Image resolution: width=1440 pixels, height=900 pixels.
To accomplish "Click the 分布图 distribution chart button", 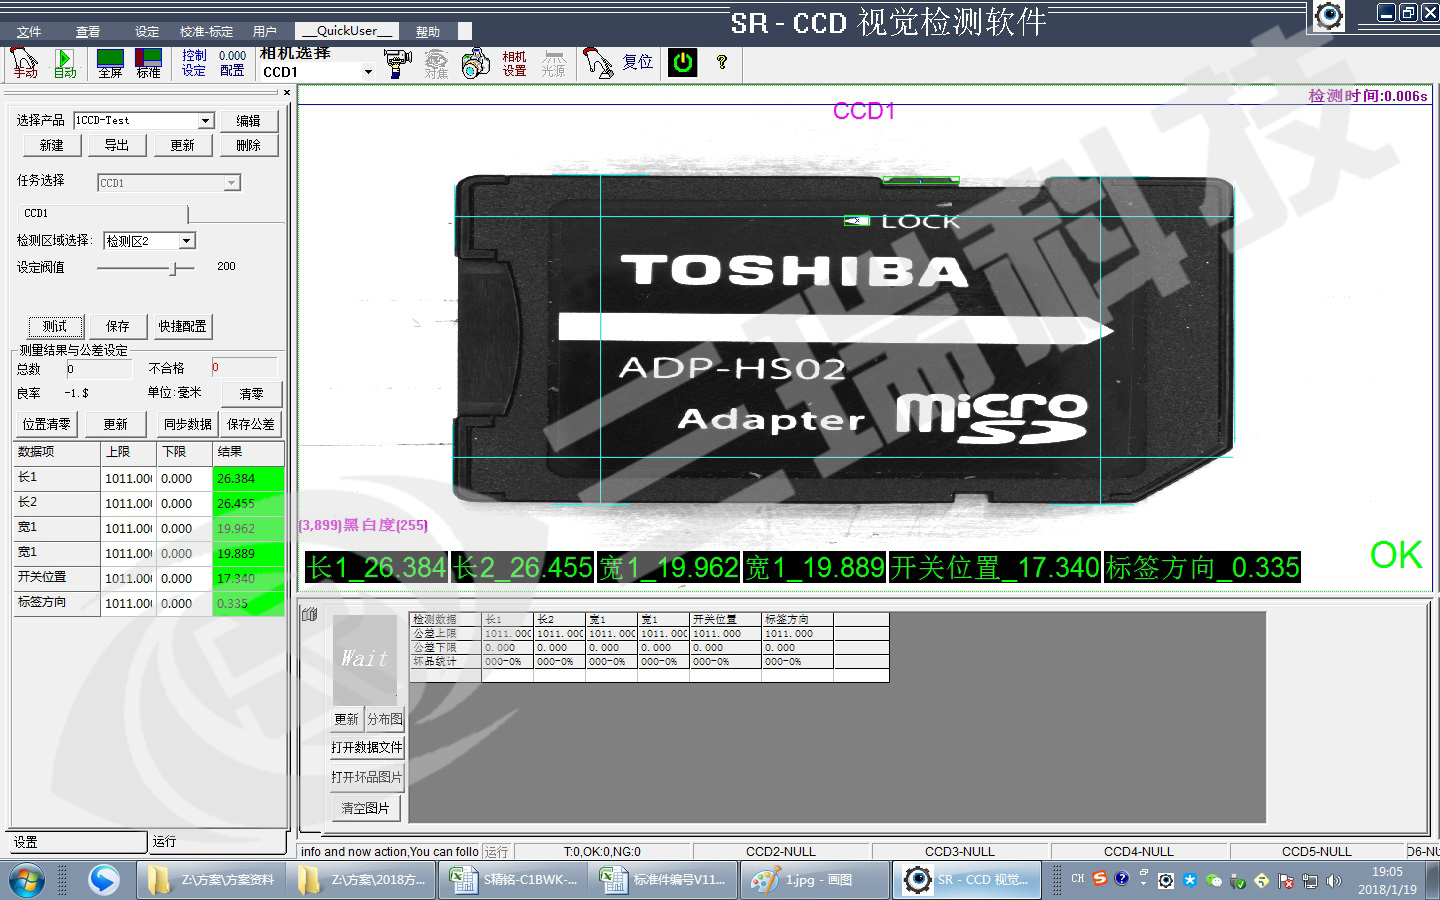I will tap(385, 719).
